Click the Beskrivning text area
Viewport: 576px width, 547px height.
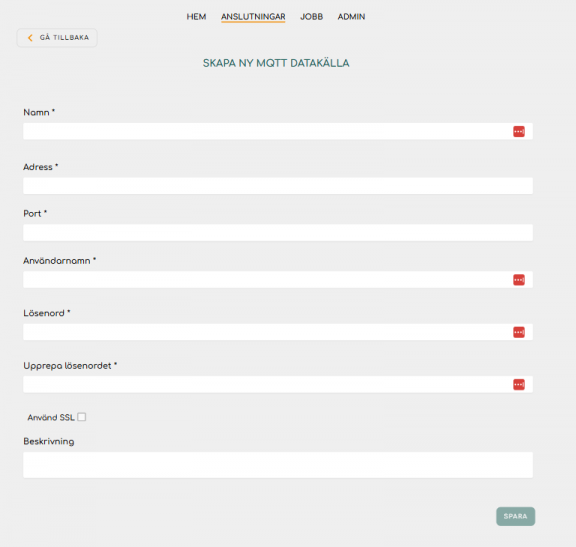point(278,465)
